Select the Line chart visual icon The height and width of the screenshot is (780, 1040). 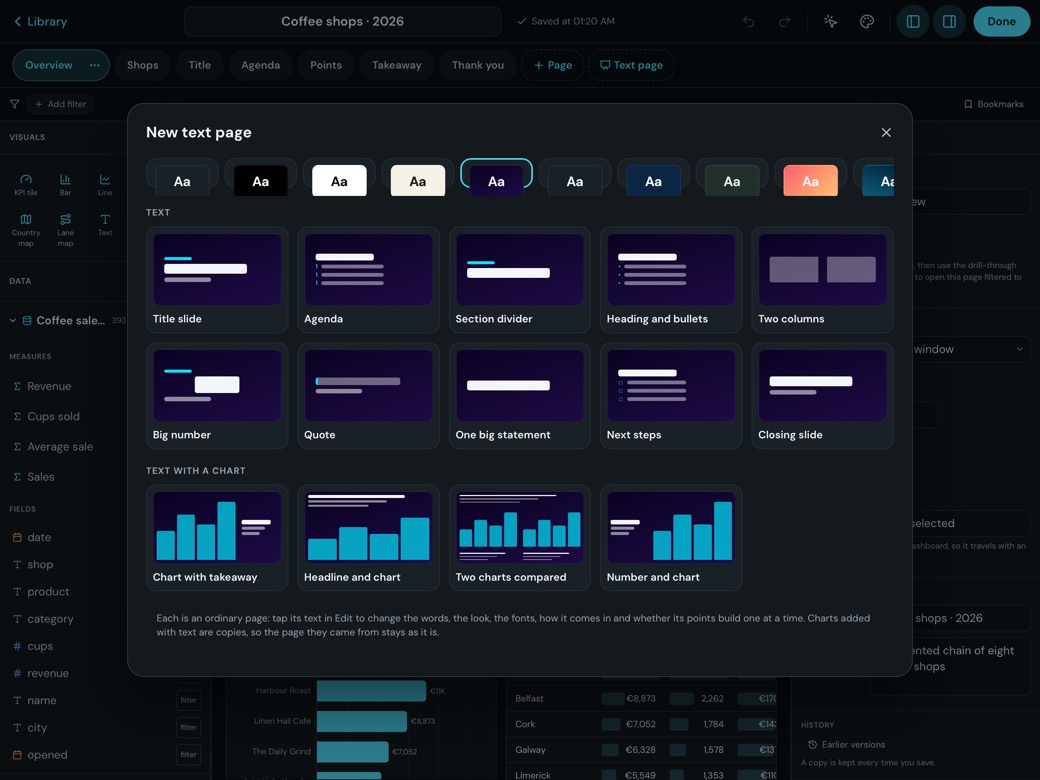coord(105,185)
